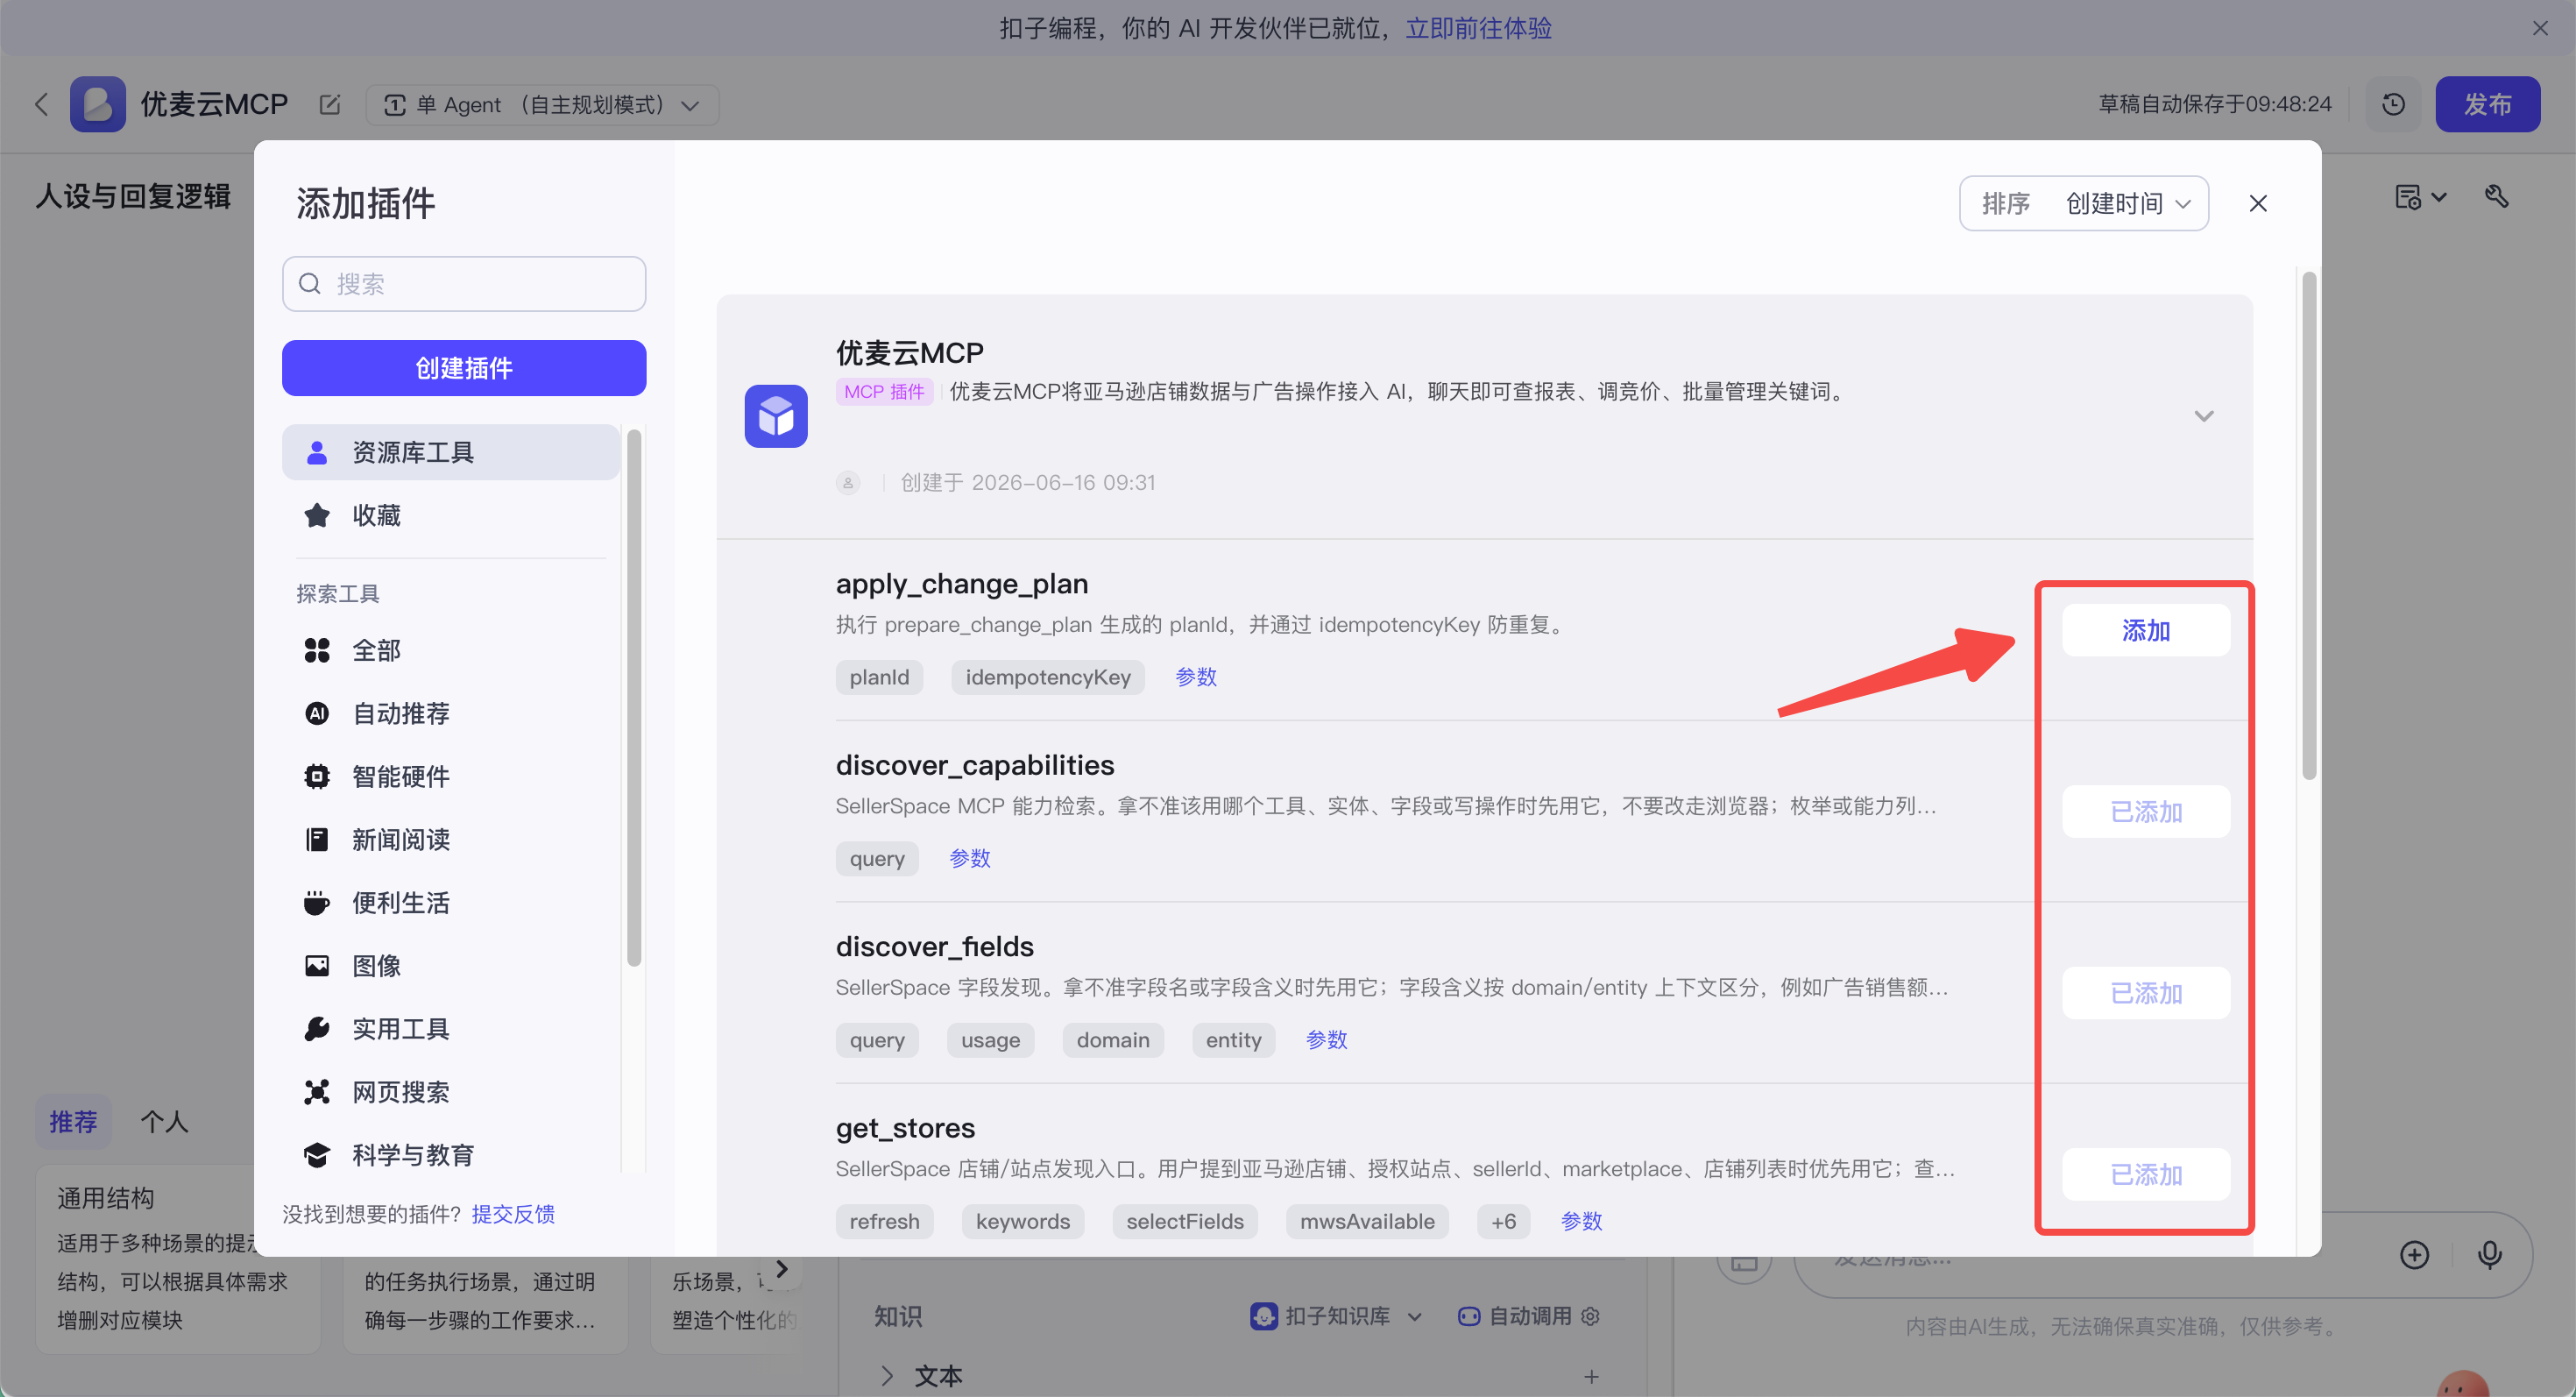Open the 单 Agent mode dropdown
The height and width of the screenshot is (1397, 2576).
pos(542,104)
